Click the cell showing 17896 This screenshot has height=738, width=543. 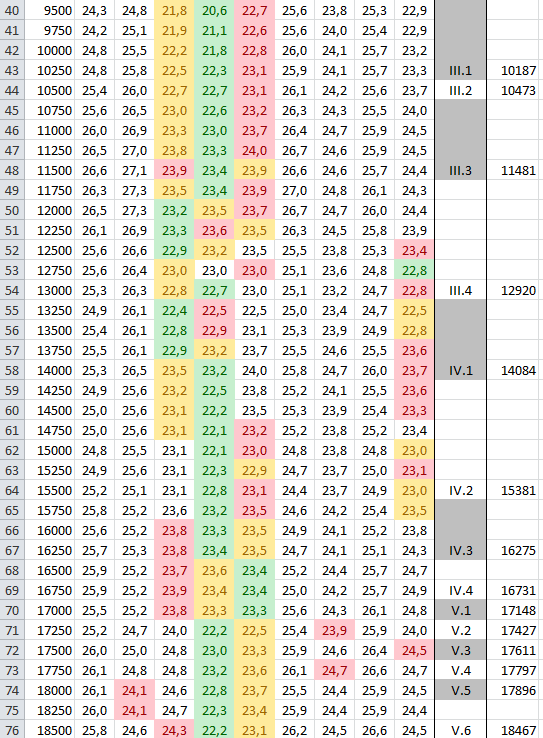(515, 690)
